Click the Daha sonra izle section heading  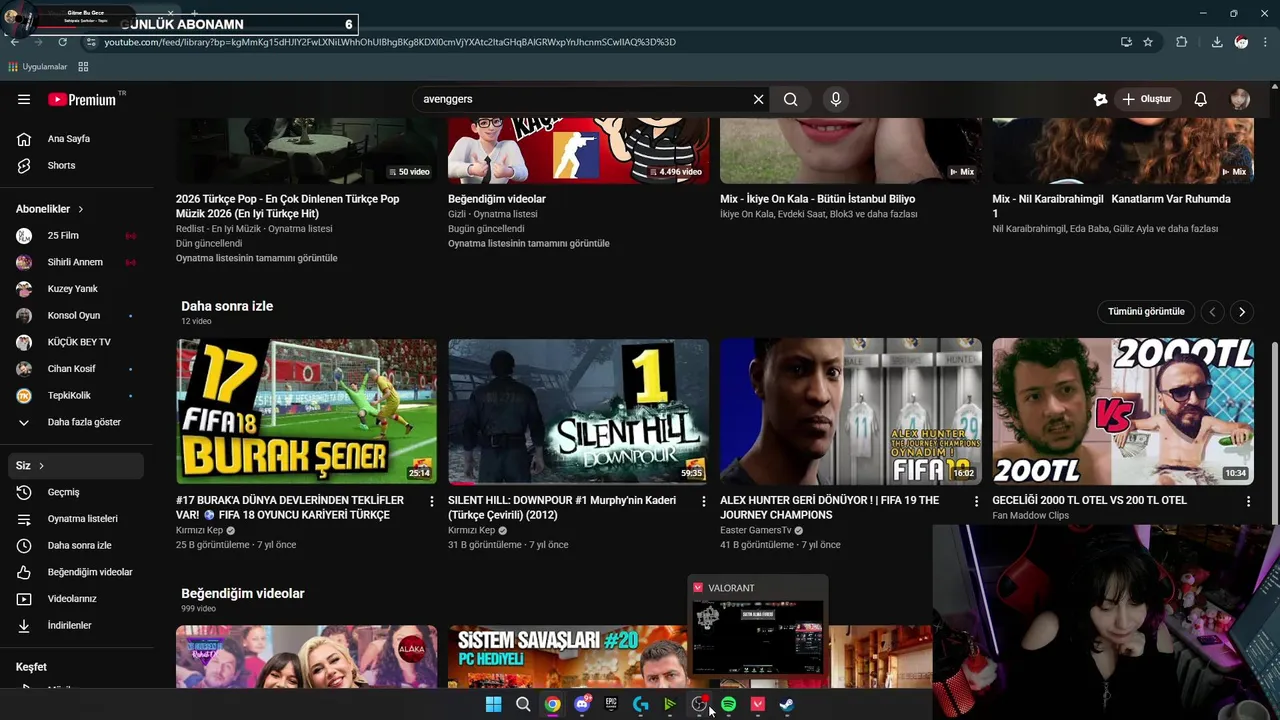pos(227,306)
